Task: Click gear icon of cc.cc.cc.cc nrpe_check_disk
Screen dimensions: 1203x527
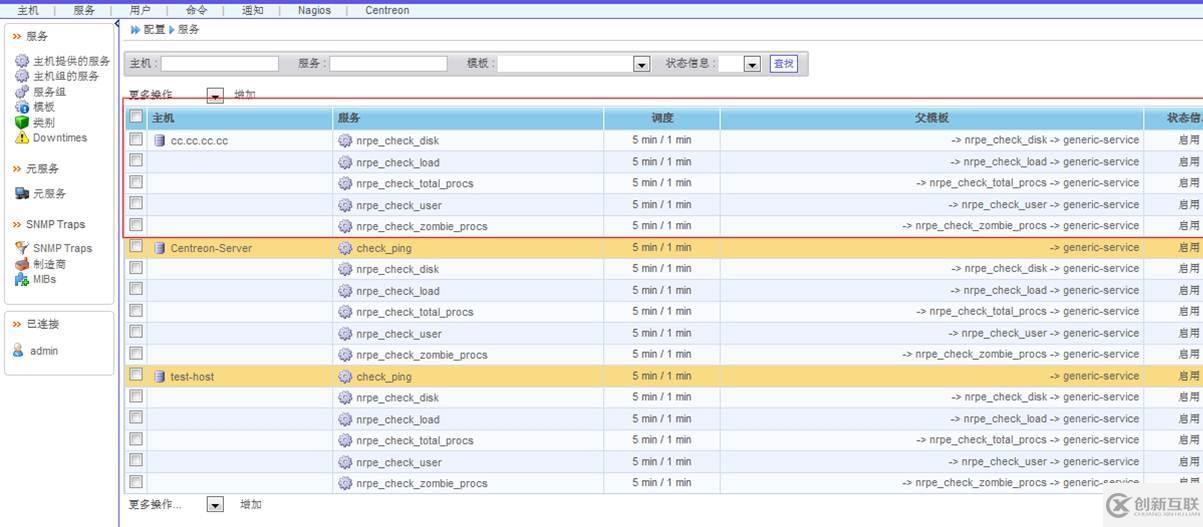Action: (345, 141)
